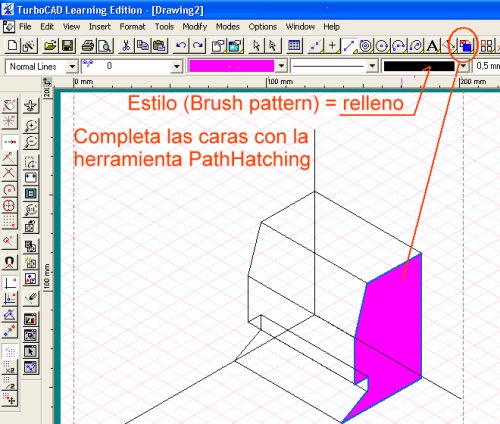Select the Text tool (A) icon
500x424 pixels.
pos(432,46)
